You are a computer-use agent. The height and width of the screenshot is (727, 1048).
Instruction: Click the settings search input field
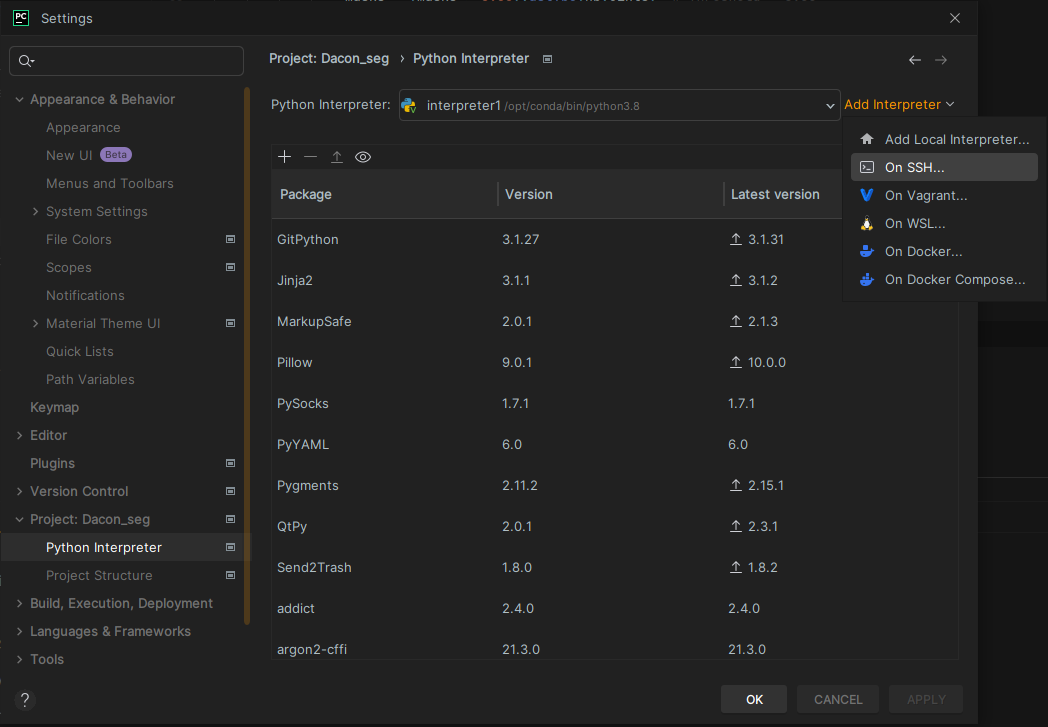[x=126, y=61]
